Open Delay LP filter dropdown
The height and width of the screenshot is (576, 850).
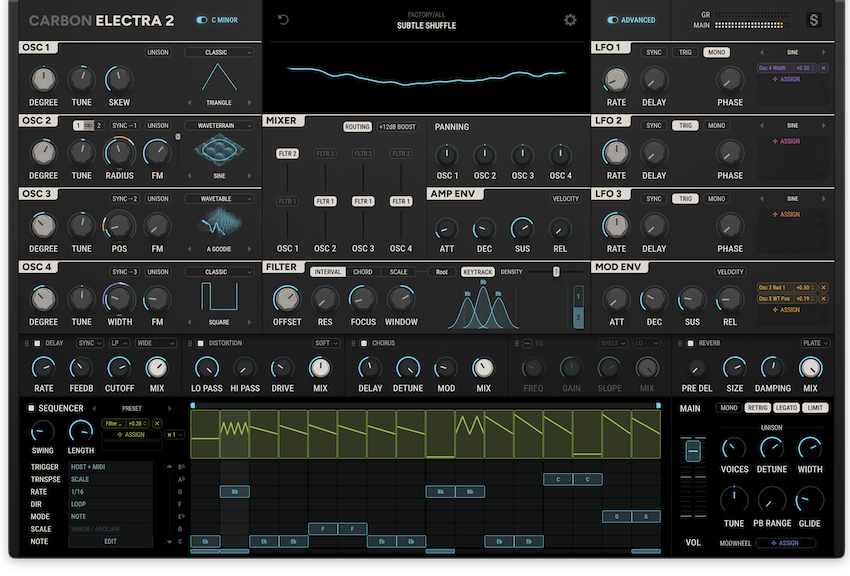tap(118, 343)
